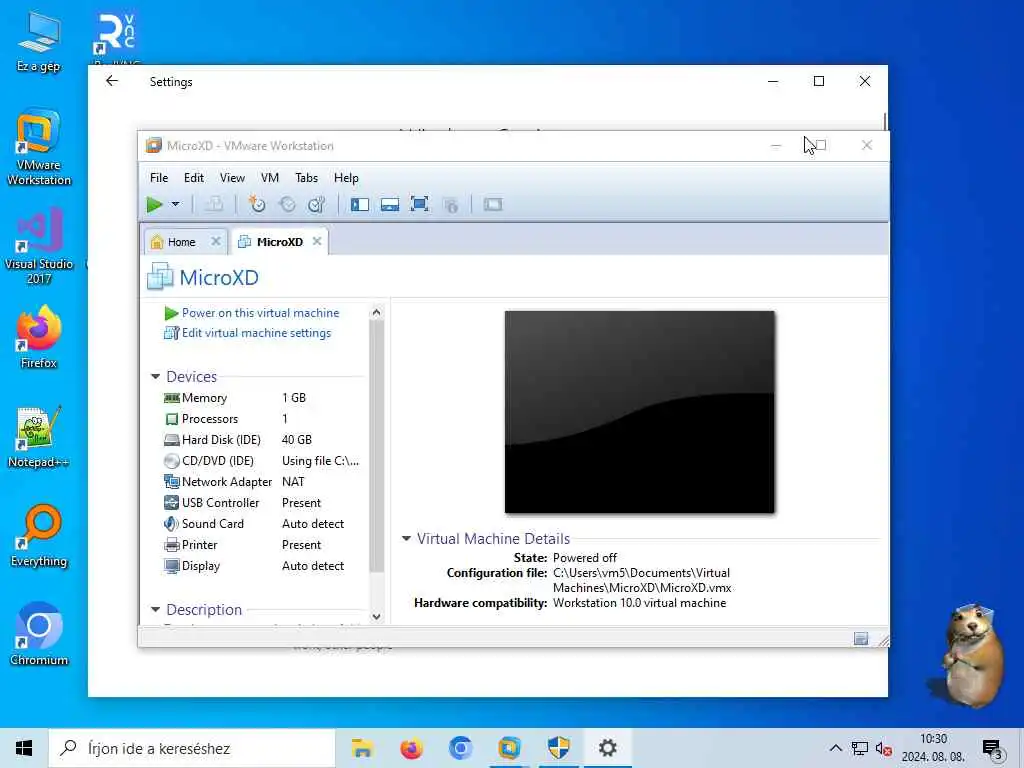Select the CD/DVD (IDE) device

(263, 460)
